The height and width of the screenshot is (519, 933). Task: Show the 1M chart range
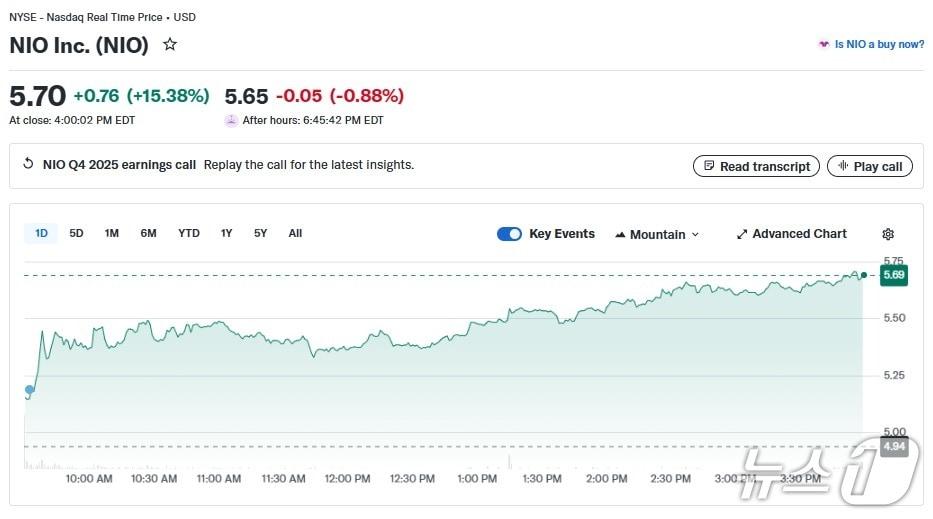click(x=112, y=233)
